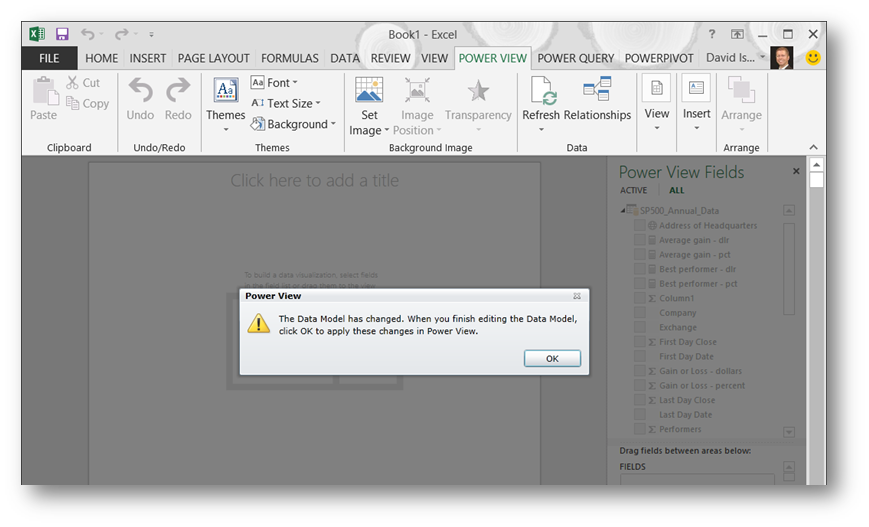Check Address of Headquarters field
The image size is (869, 527).
(x=640, y=225)
